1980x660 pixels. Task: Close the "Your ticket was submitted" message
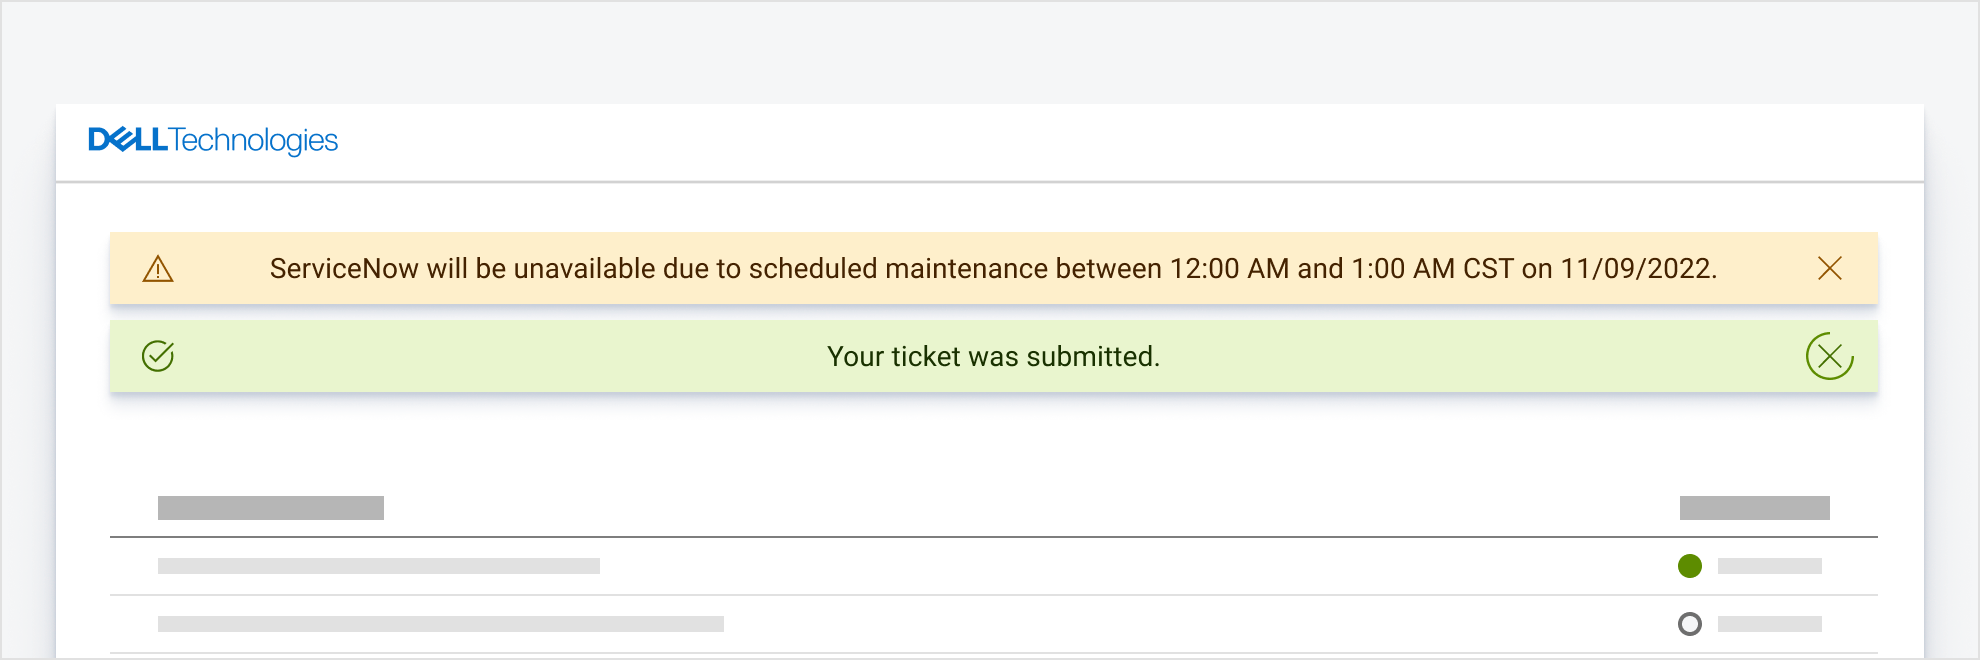pyautogui.click(x=1829, y=356)
